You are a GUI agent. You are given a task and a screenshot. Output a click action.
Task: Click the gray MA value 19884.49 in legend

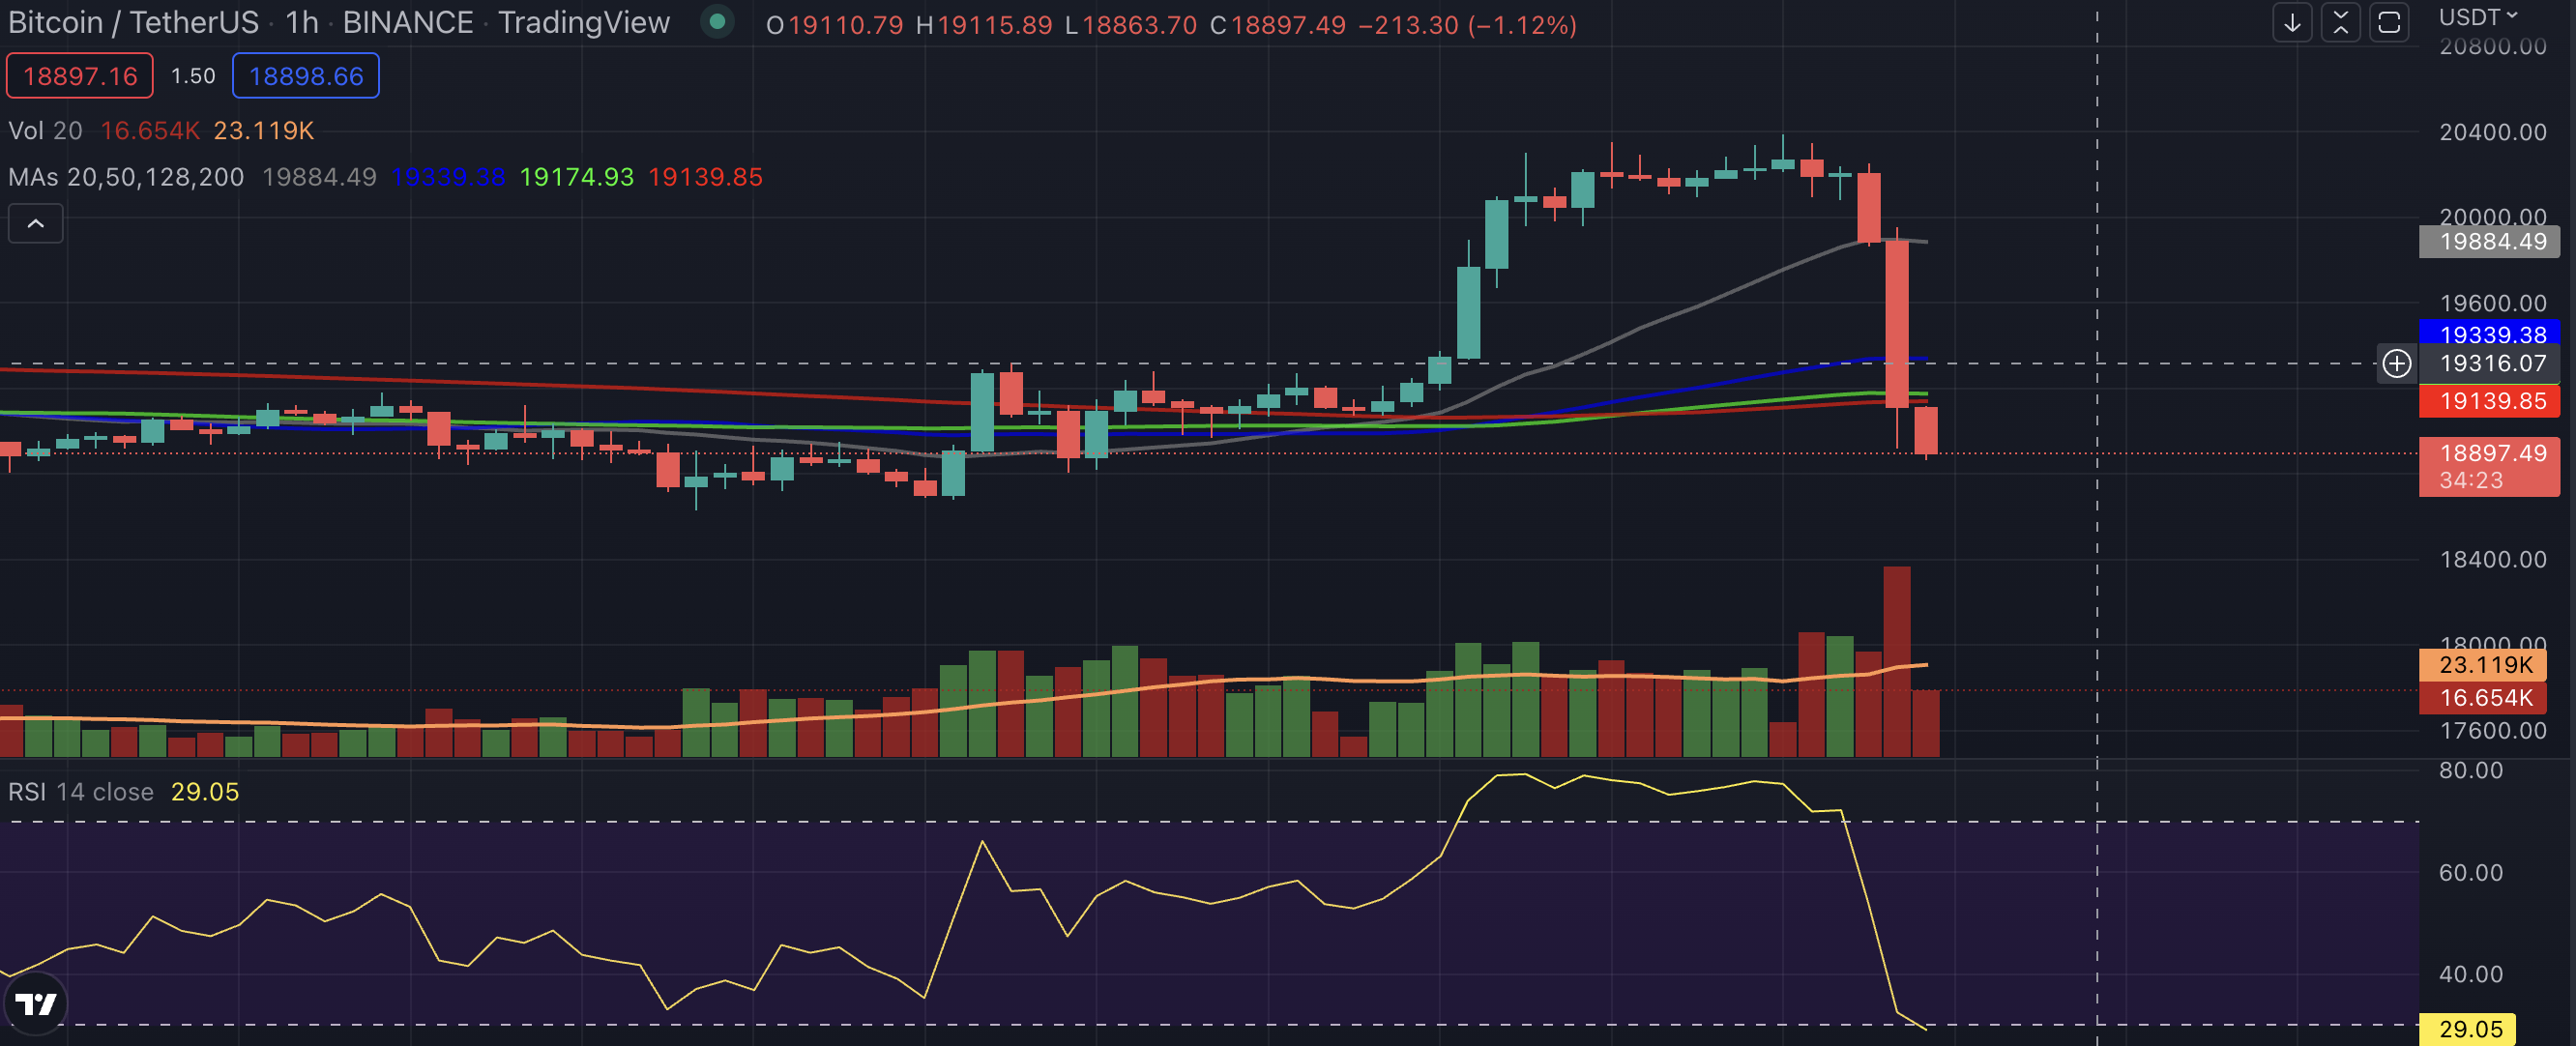[319, 177]
